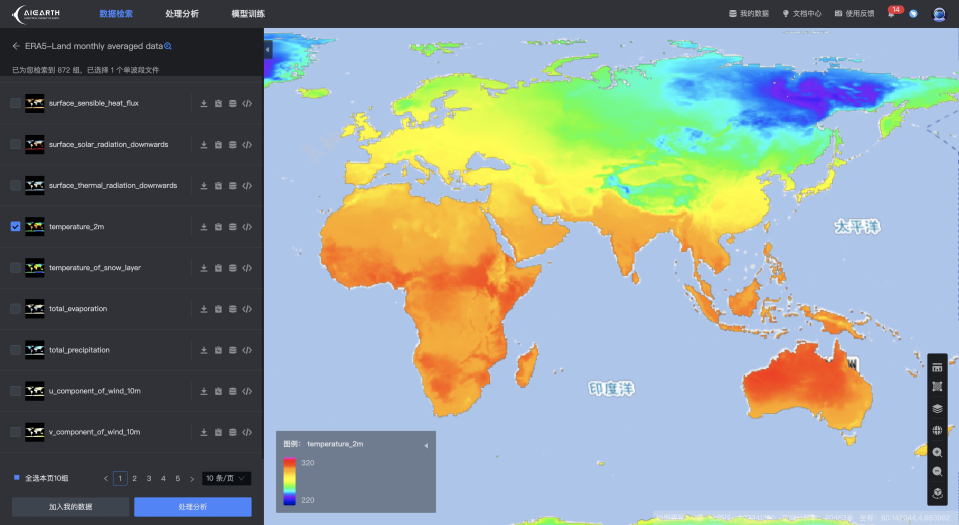959x525 pixels.
Task: Download the temperature_2m dataset
Action: pyautogui.click(x=204, y=227)
